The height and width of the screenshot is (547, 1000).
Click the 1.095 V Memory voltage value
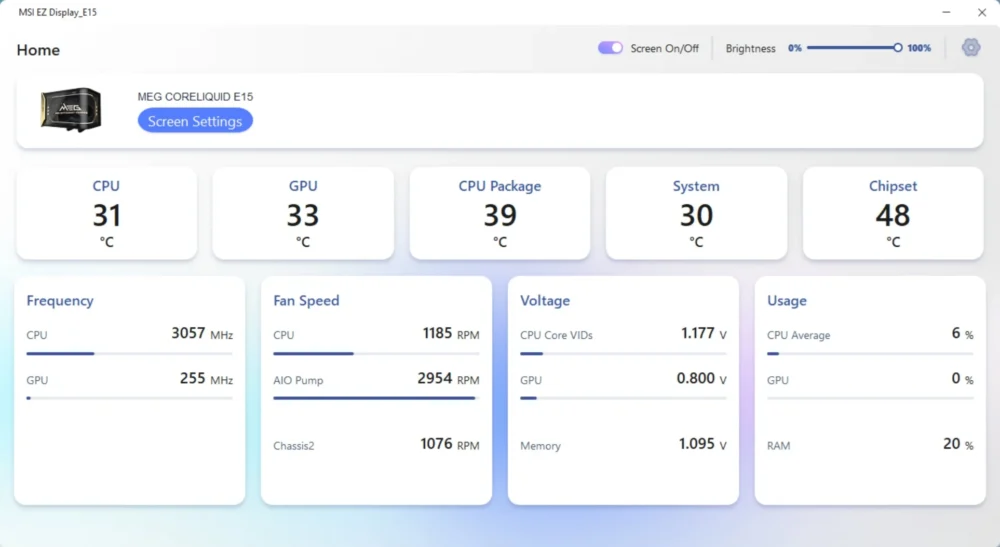coord(702,444)
